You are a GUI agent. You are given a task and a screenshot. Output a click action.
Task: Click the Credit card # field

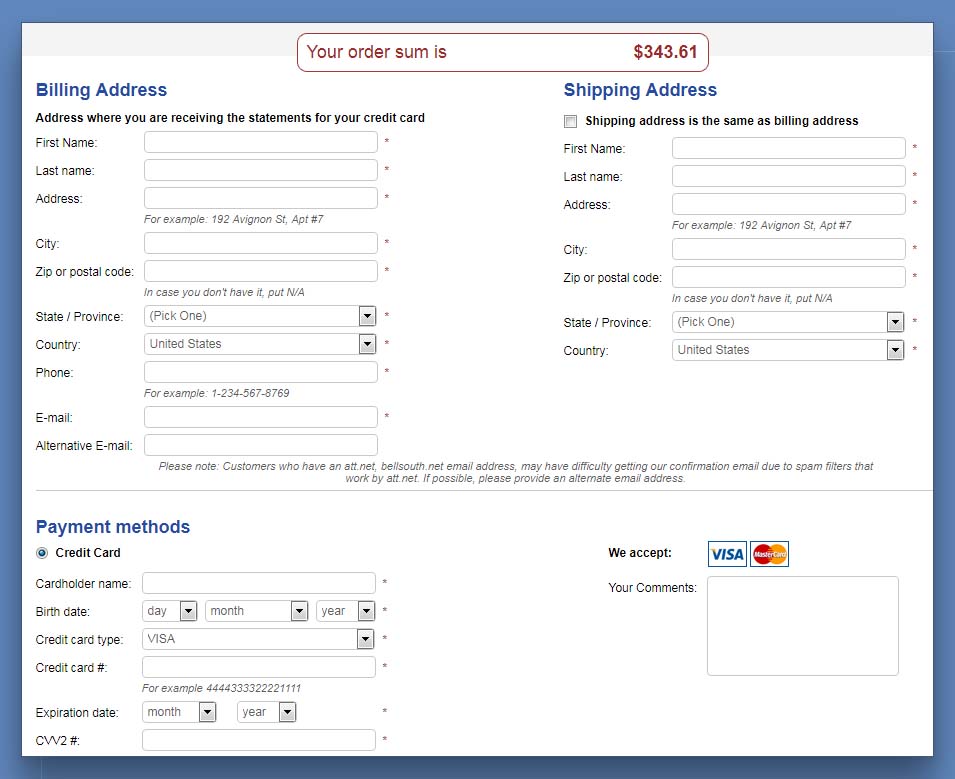click(259, 667)
